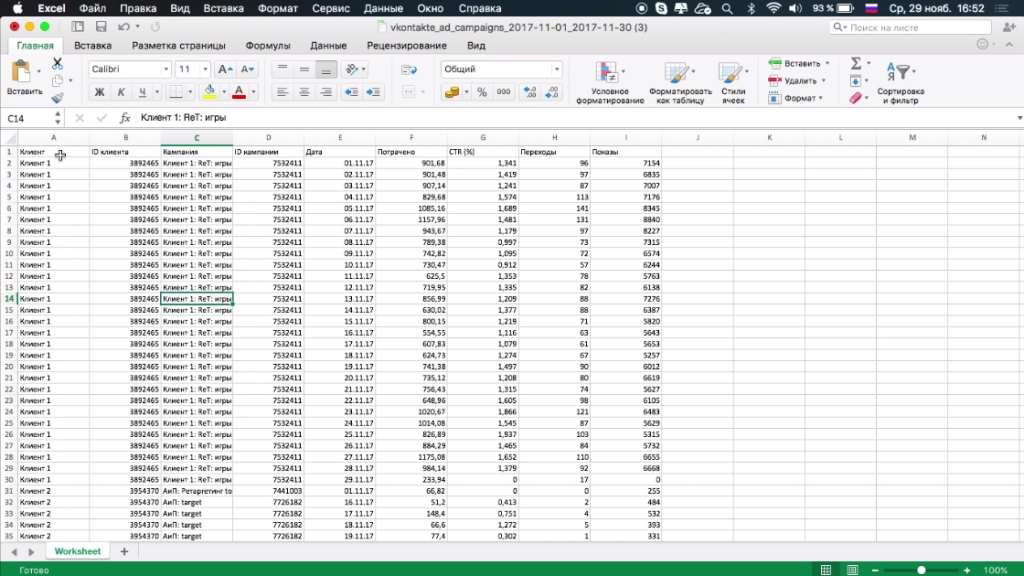The height and width of the screenshot is (576, 1024).
Task: Switch to Page Layout view icon
Action: (x=852, y=570)
